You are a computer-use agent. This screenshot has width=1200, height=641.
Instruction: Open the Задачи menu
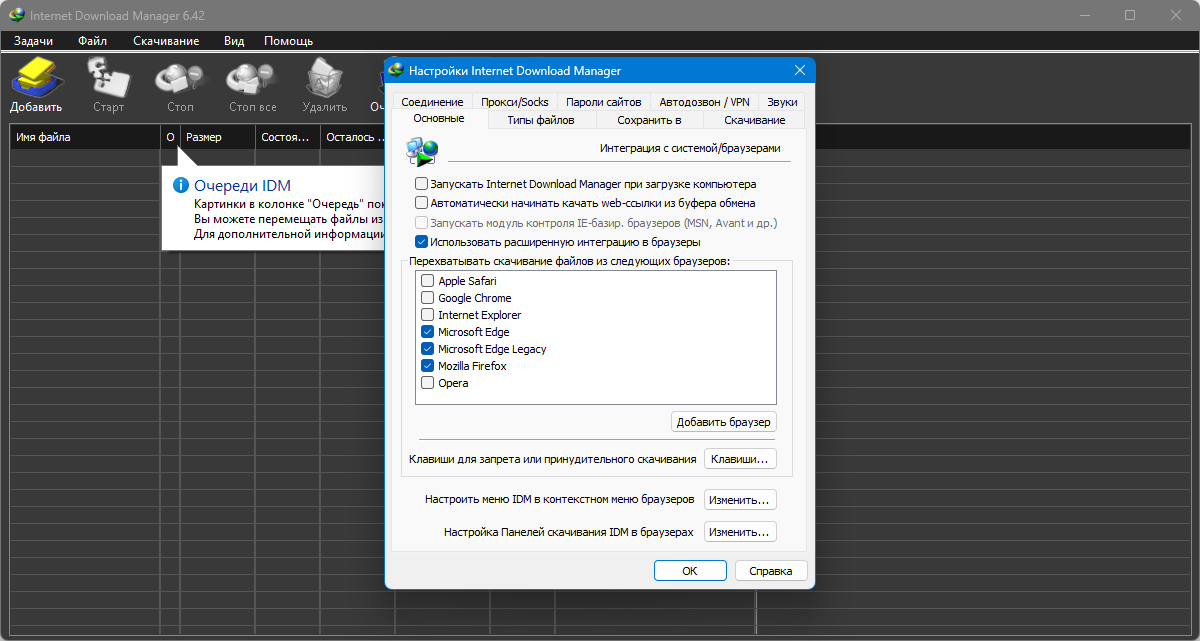(x=33, y=41)
